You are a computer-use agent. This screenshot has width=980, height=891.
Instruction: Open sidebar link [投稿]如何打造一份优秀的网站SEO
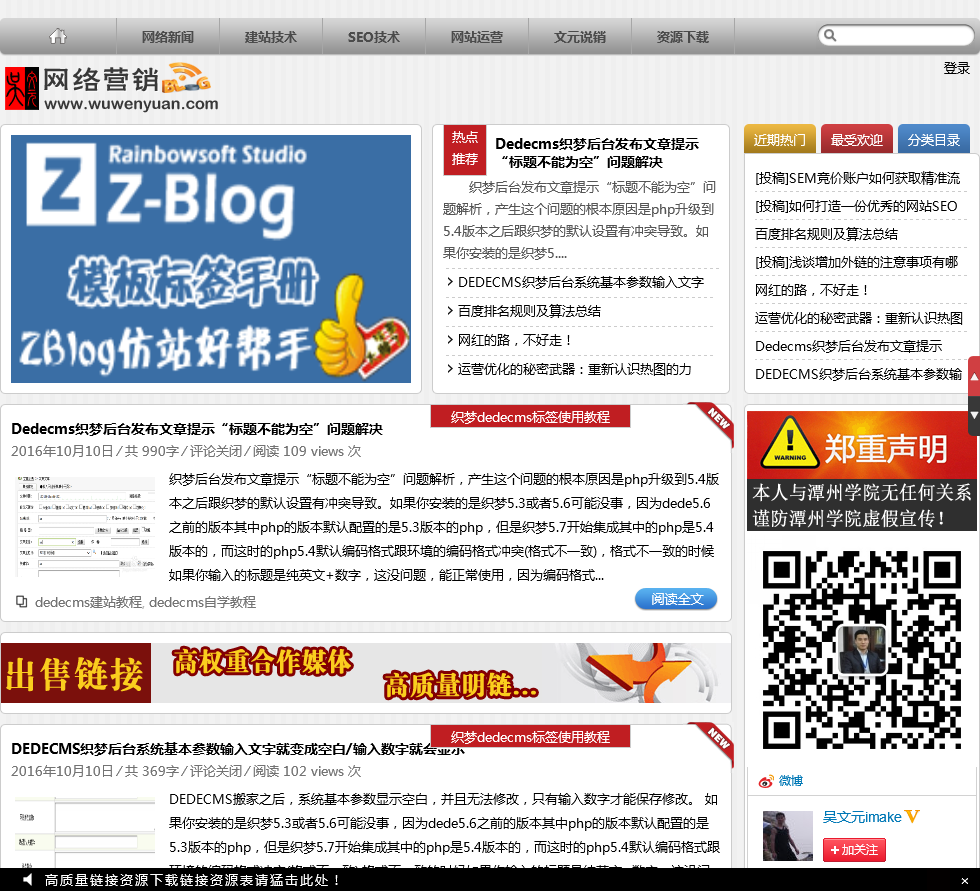pos(856,206)
